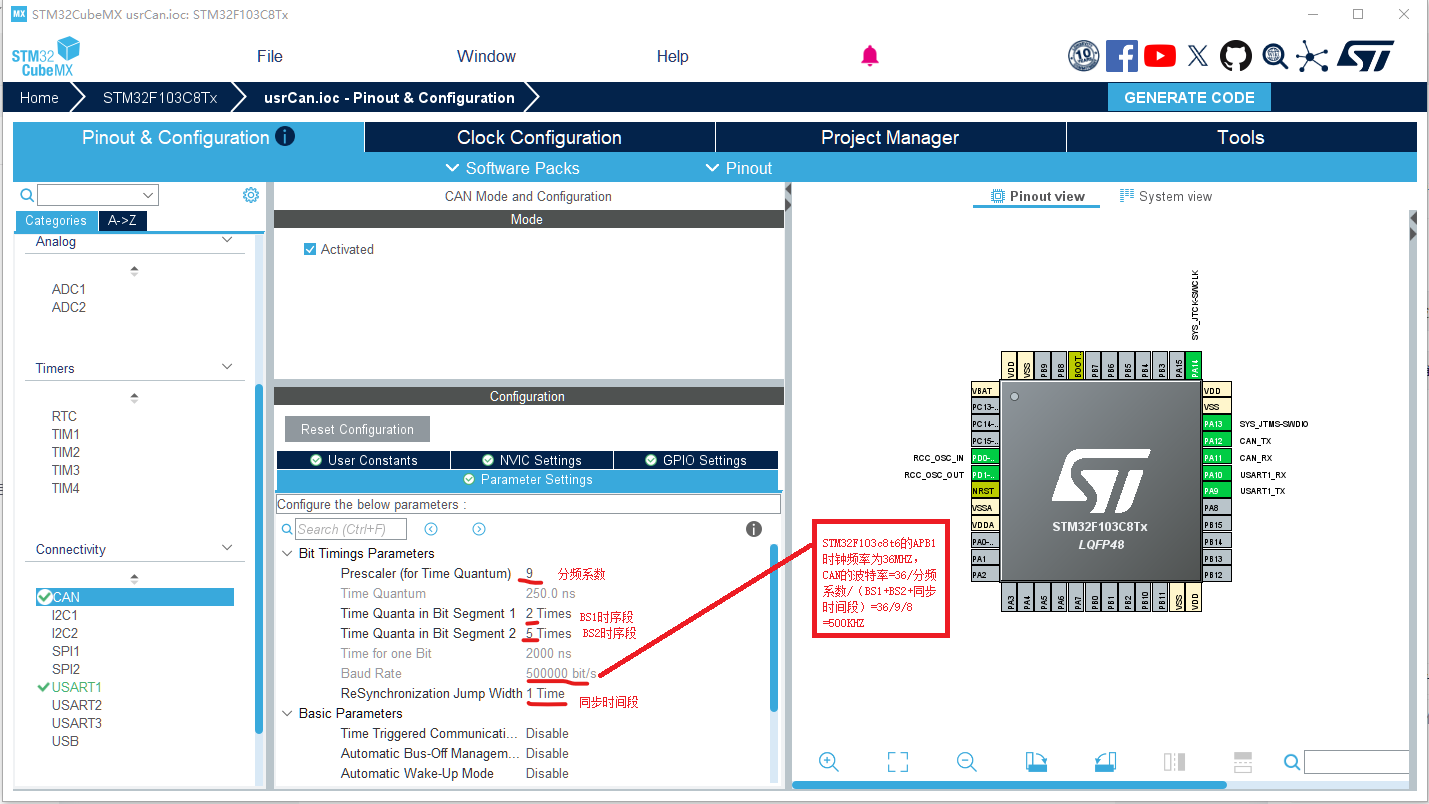Click the parameter Search (Ctrl+F) field

tap(351, 529)
